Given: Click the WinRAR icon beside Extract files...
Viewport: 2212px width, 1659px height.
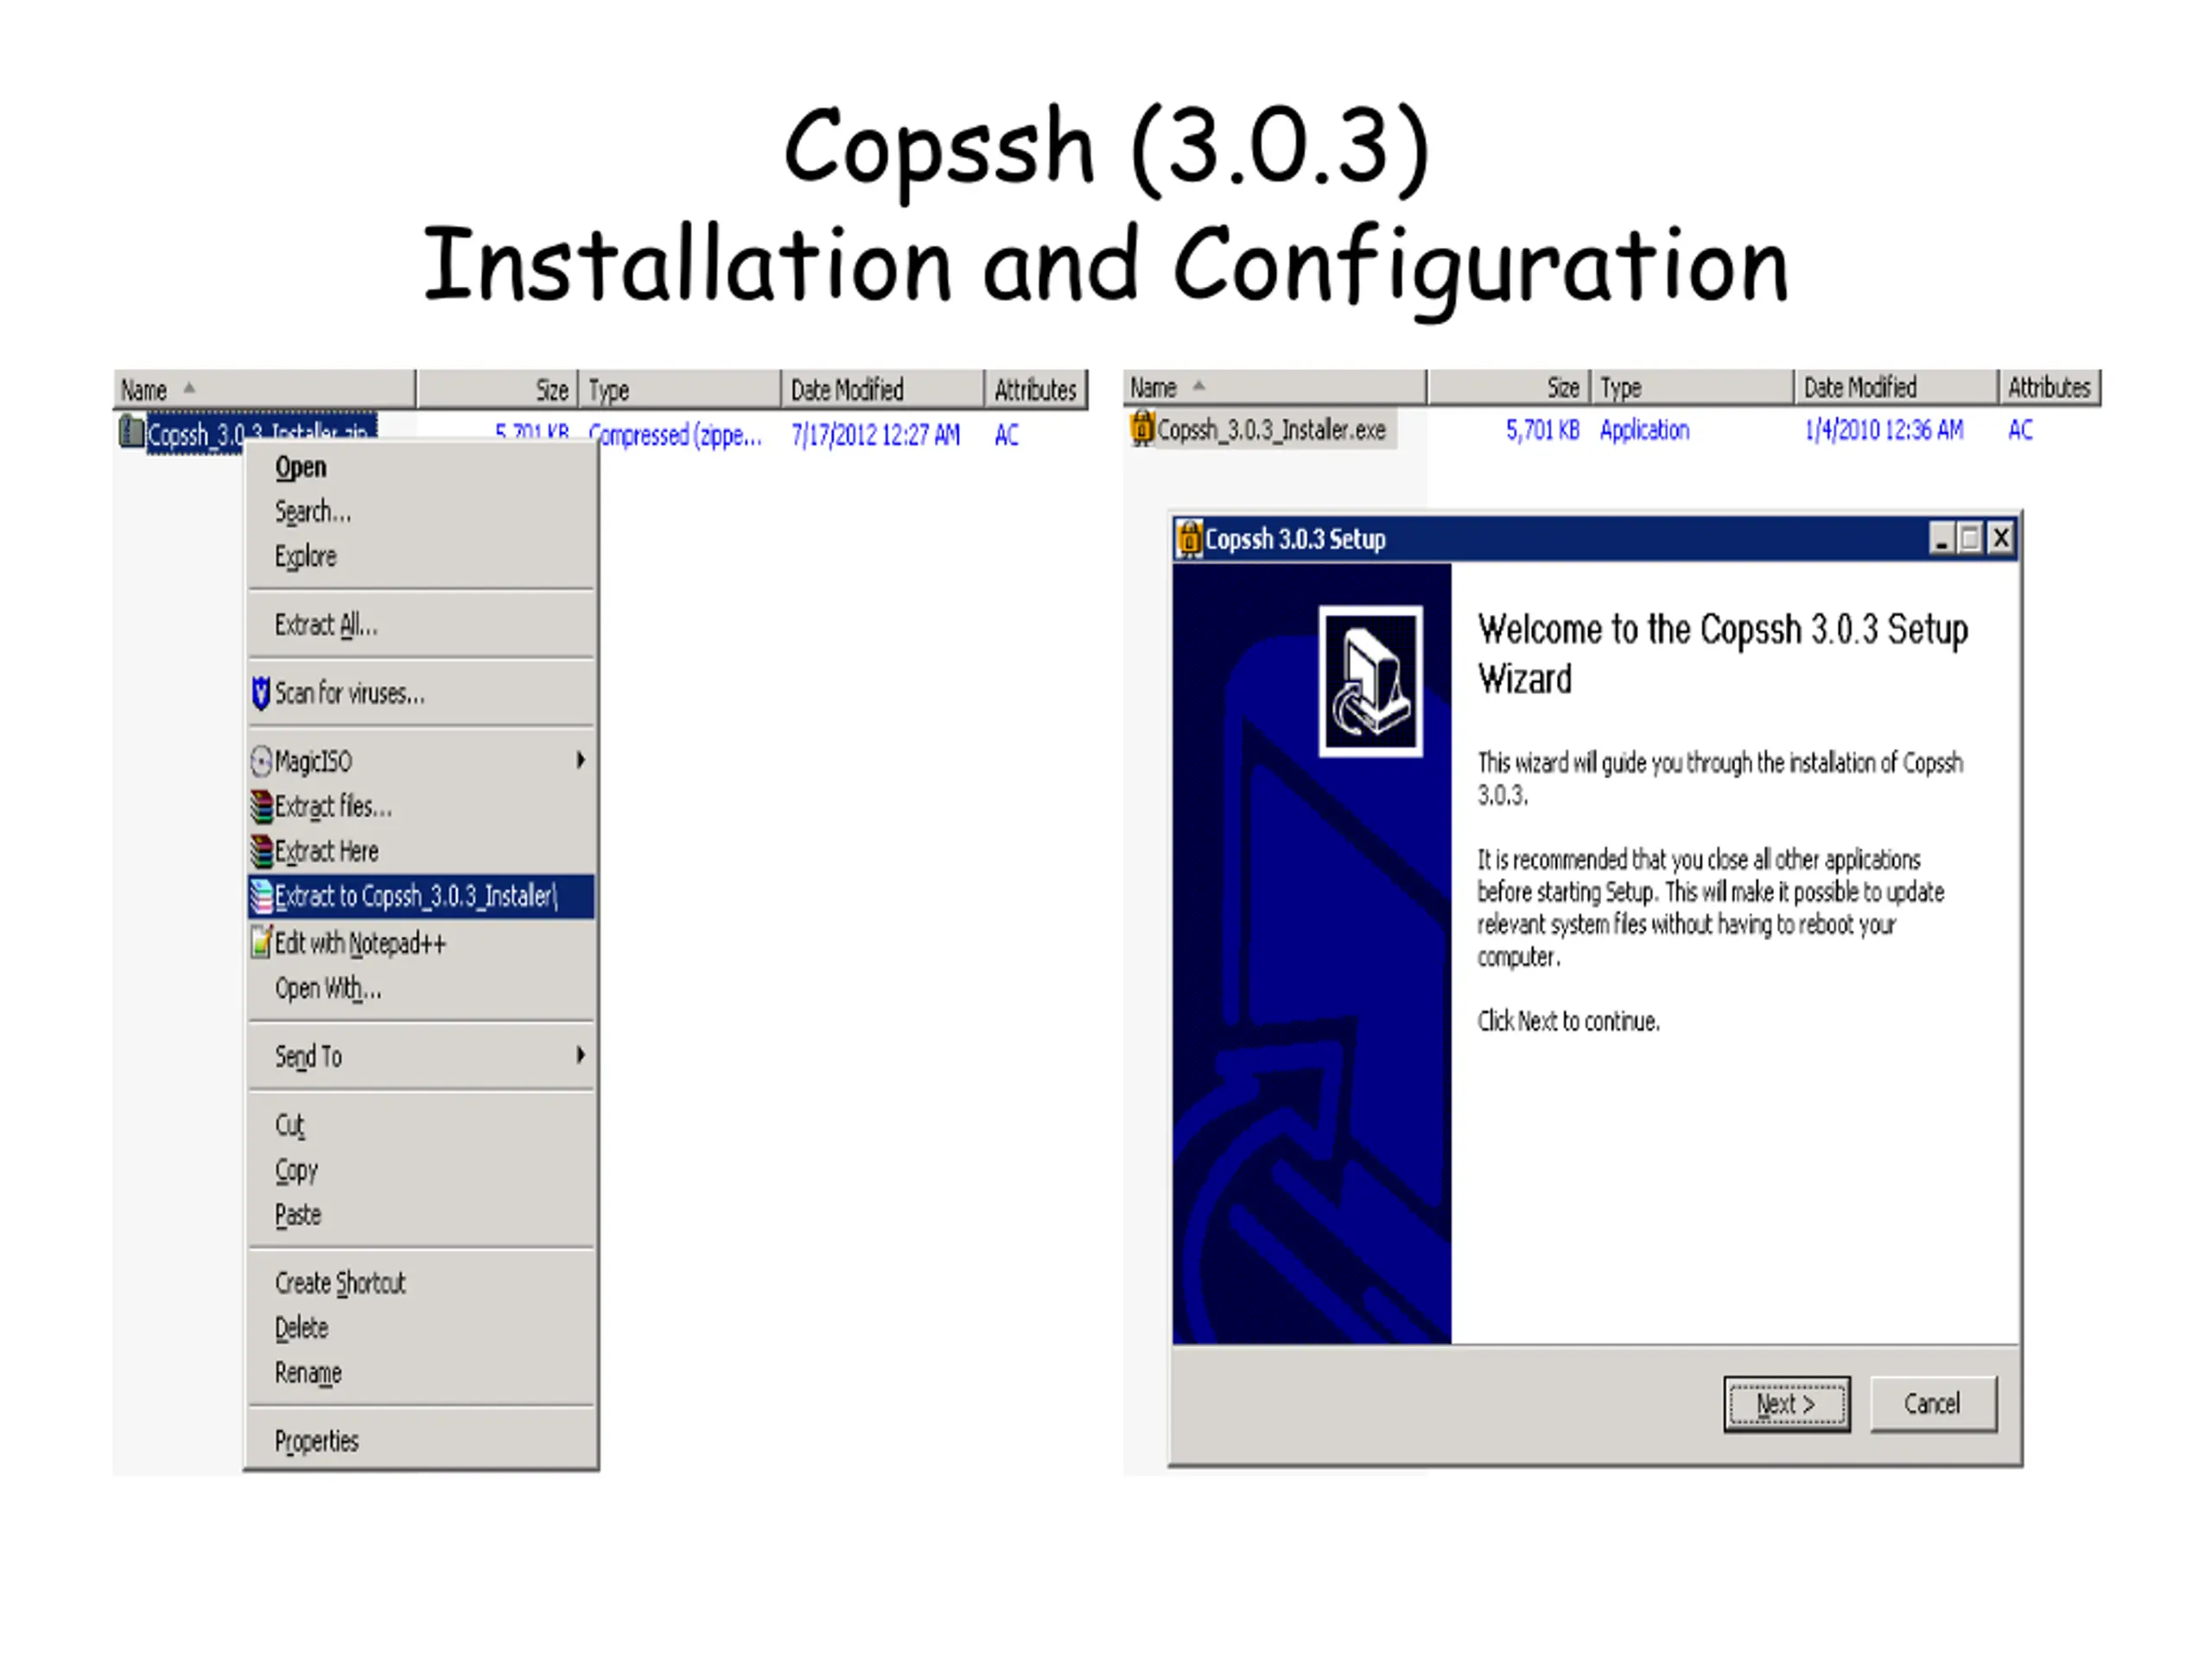Looking at the screenshot, I should [261, 806].
